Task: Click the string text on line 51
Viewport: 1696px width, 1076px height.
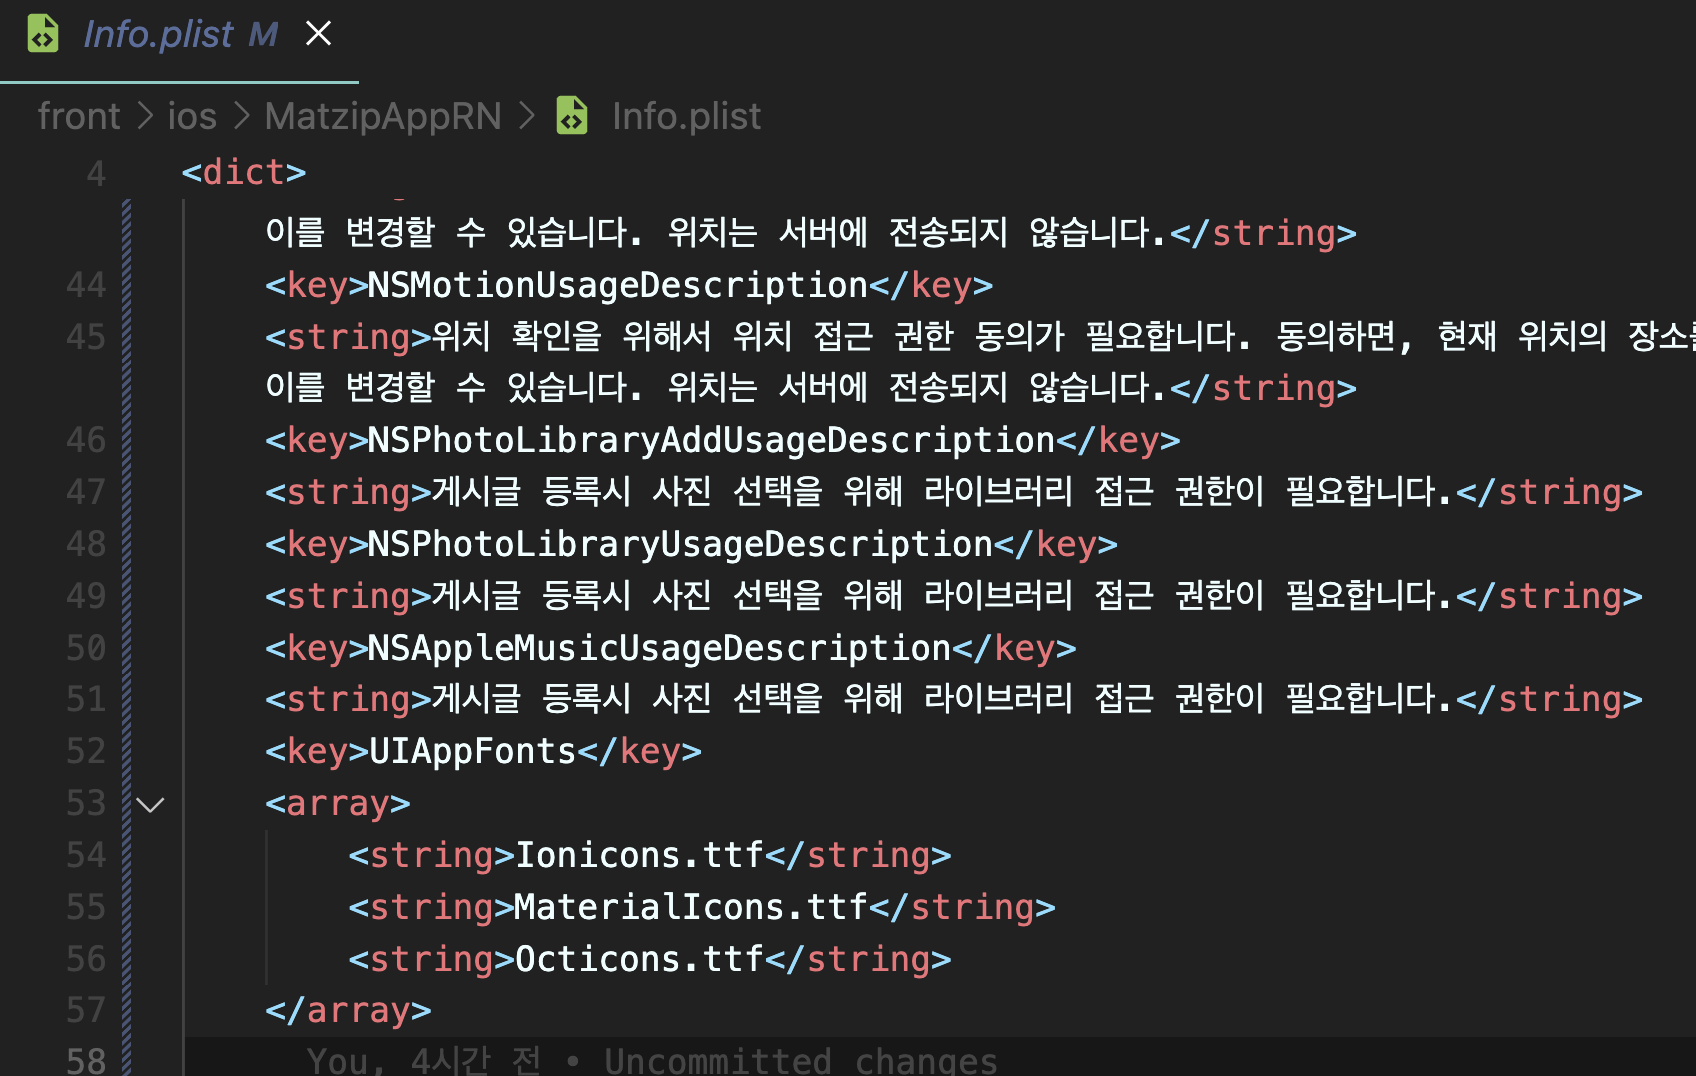Action: point(942,699)
